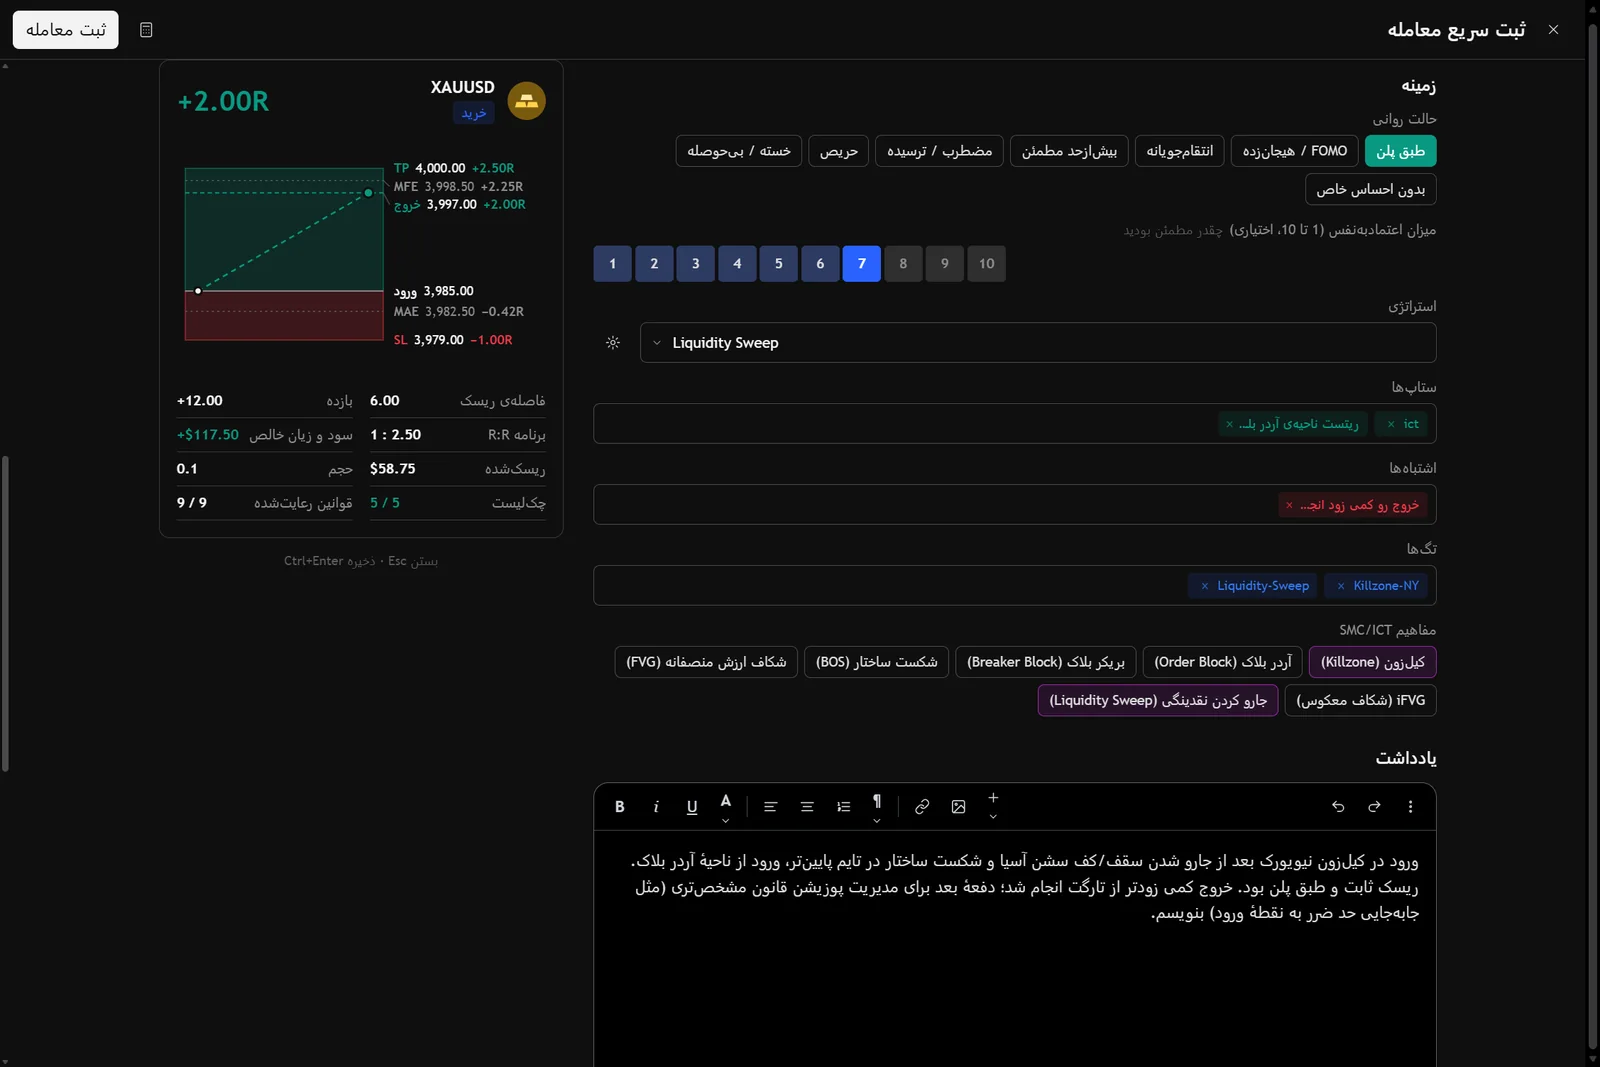Click the خرید buy badge
The height and width of the screenshot is (1067, 1600).
pos(474,113)
